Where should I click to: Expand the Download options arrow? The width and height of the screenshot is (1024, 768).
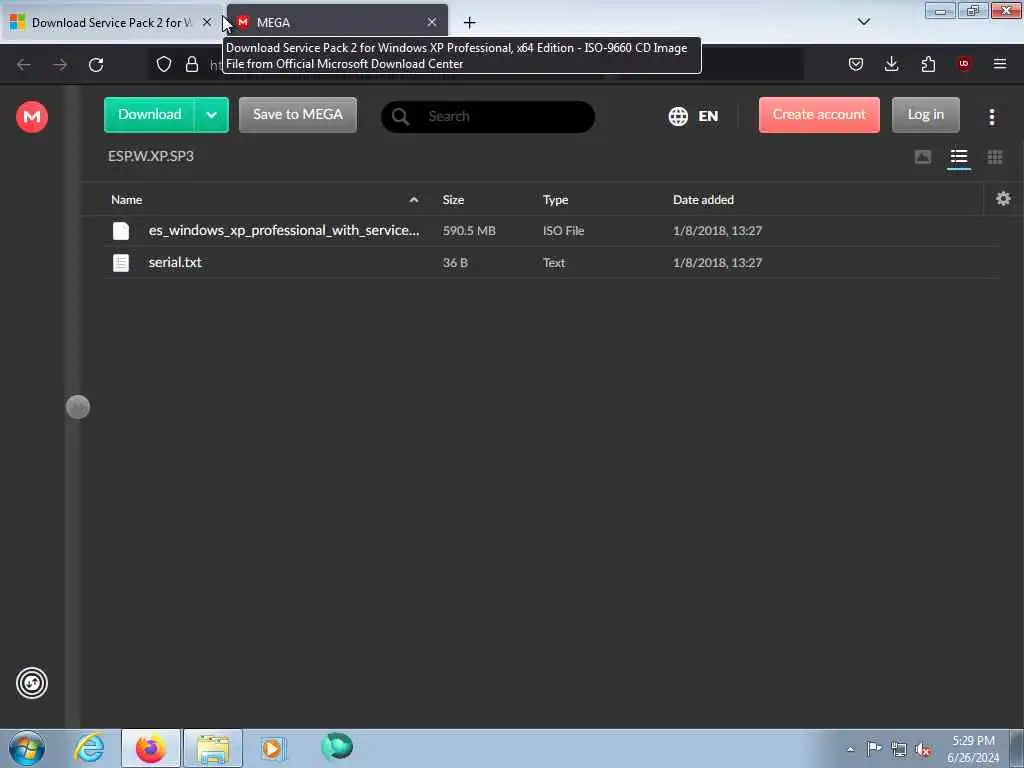[x=211, y=115]
